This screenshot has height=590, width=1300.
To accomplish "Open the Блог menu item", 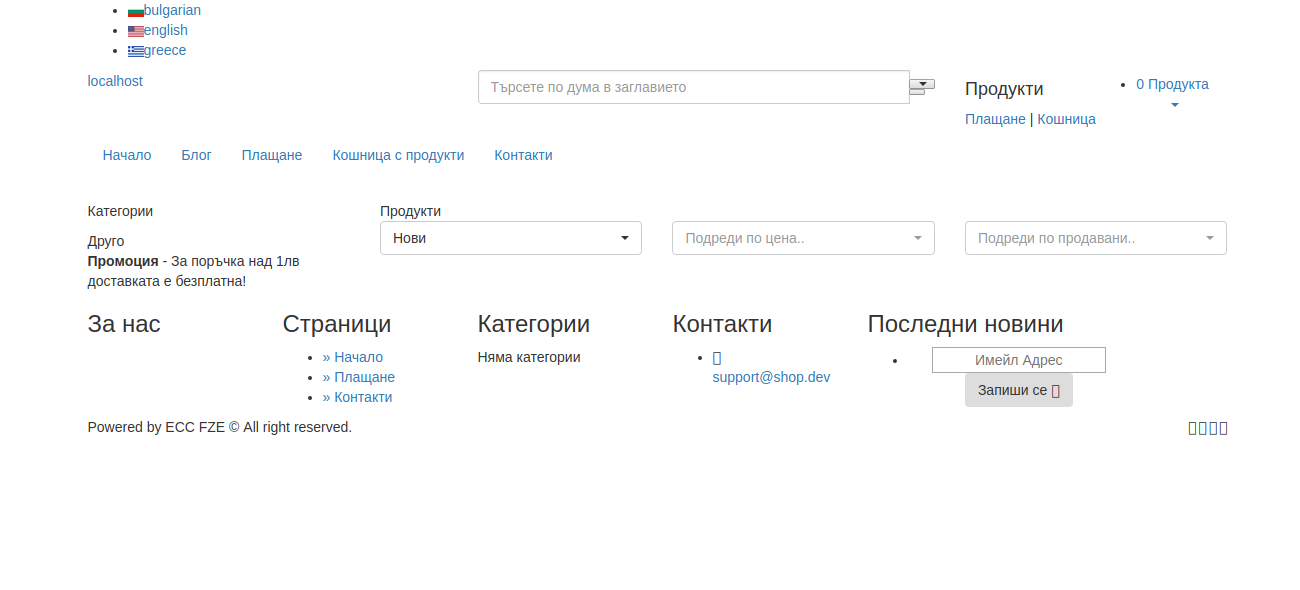I will coord(196,155).
